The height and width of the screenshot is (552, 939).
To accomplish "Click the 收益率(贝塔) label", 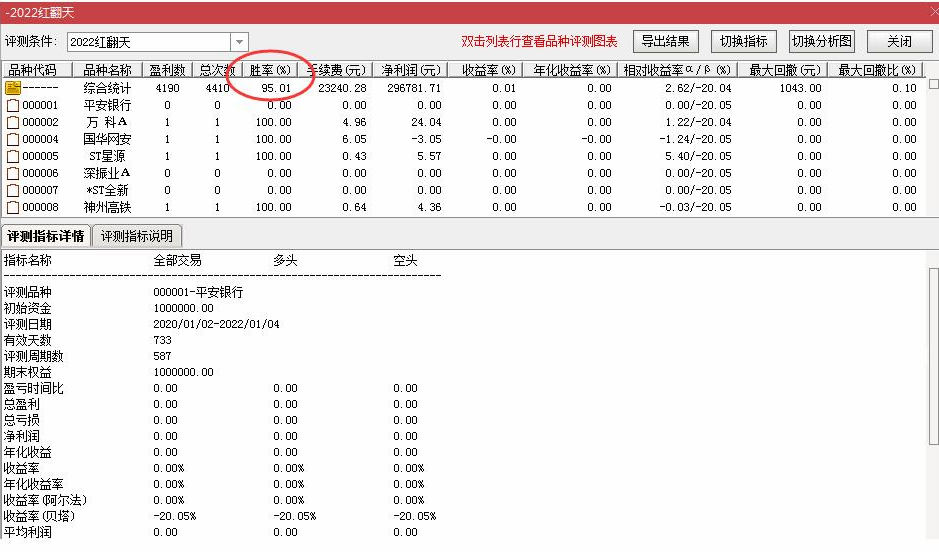I will pos(39,516).
